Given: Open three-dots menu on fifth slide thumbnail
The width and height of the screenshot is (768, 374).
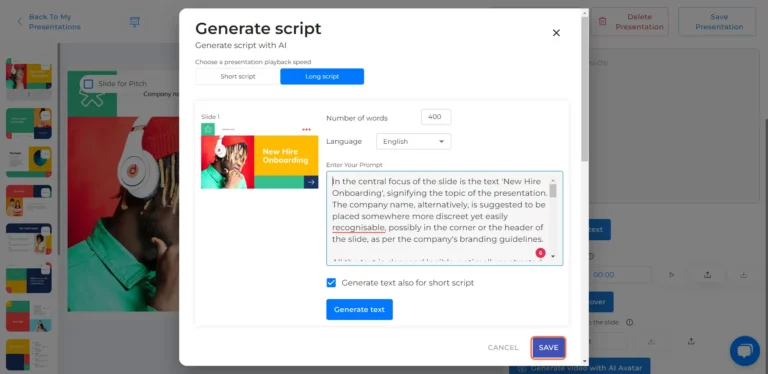Looking at the screenshot, I should pos(46,231).
